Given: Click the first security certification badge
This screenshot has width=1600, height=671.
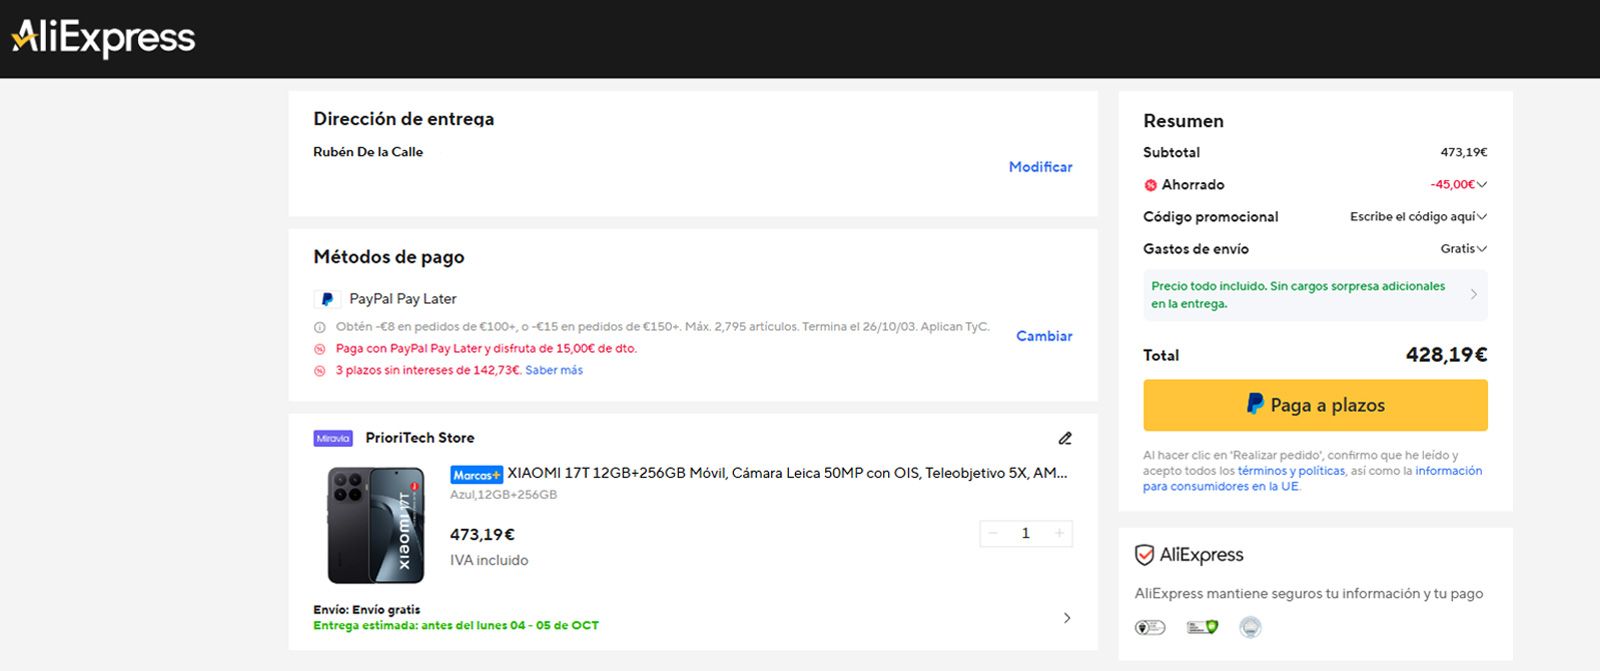Looking at the screenshot, I should tap(1150, 627).
